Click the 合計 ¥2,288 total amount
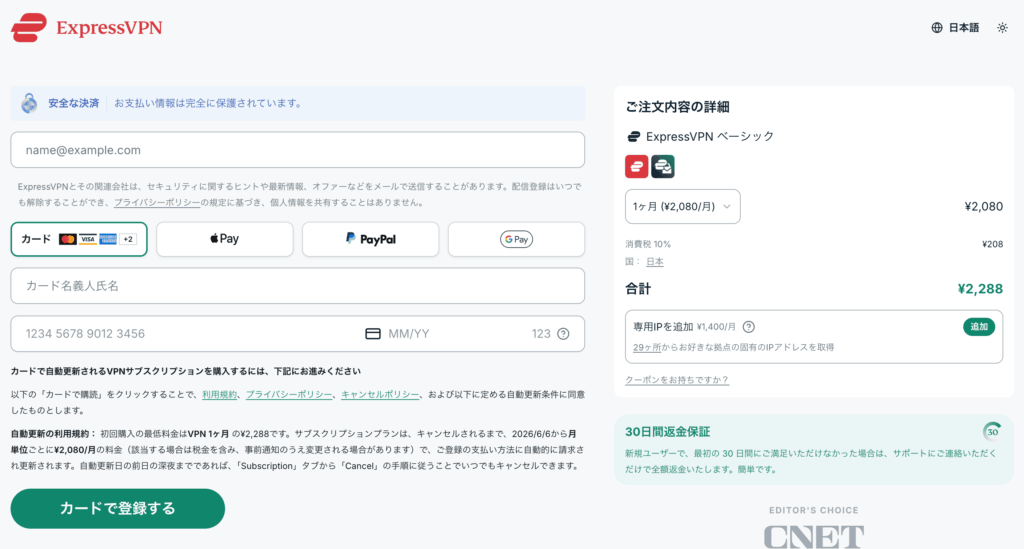Viewport: 1024px width, 549px height. pos(980,289)
